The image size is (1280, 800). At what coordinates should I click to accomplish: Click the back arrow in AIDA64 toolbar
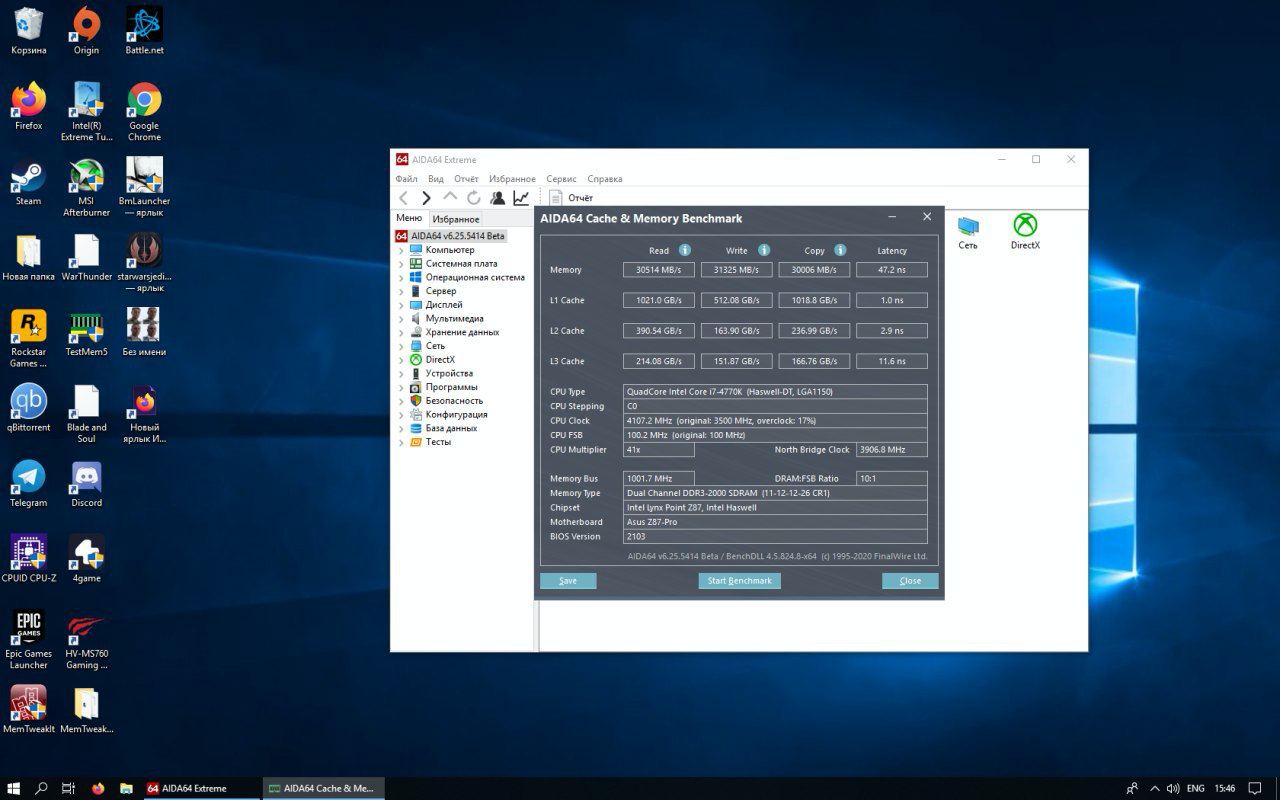click(x=403, y=198)
